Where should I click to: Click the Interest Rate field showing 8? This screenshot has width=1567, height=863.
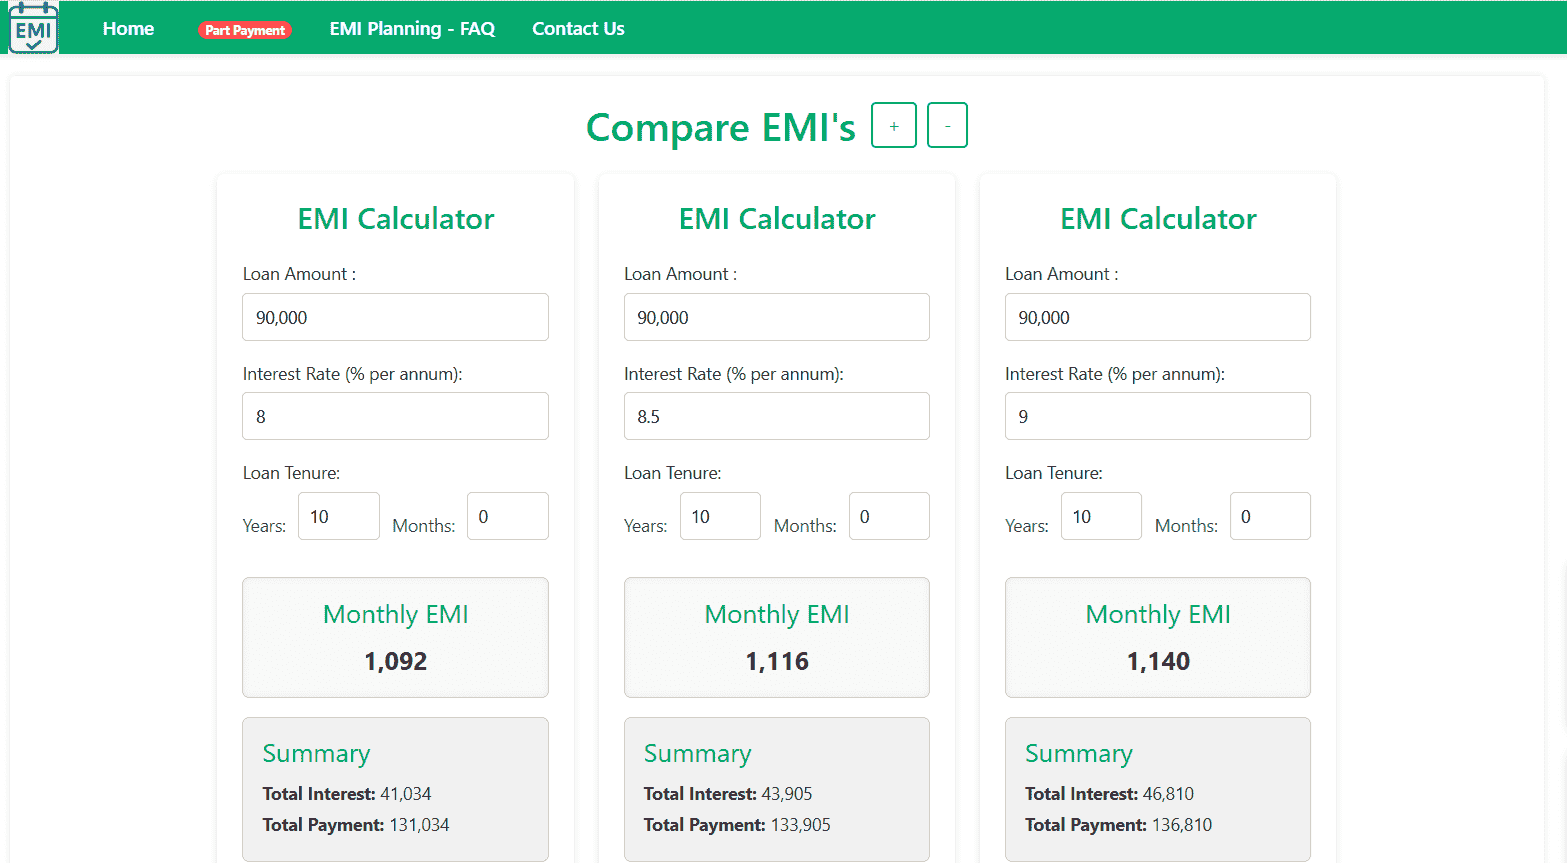click(394, 416)
